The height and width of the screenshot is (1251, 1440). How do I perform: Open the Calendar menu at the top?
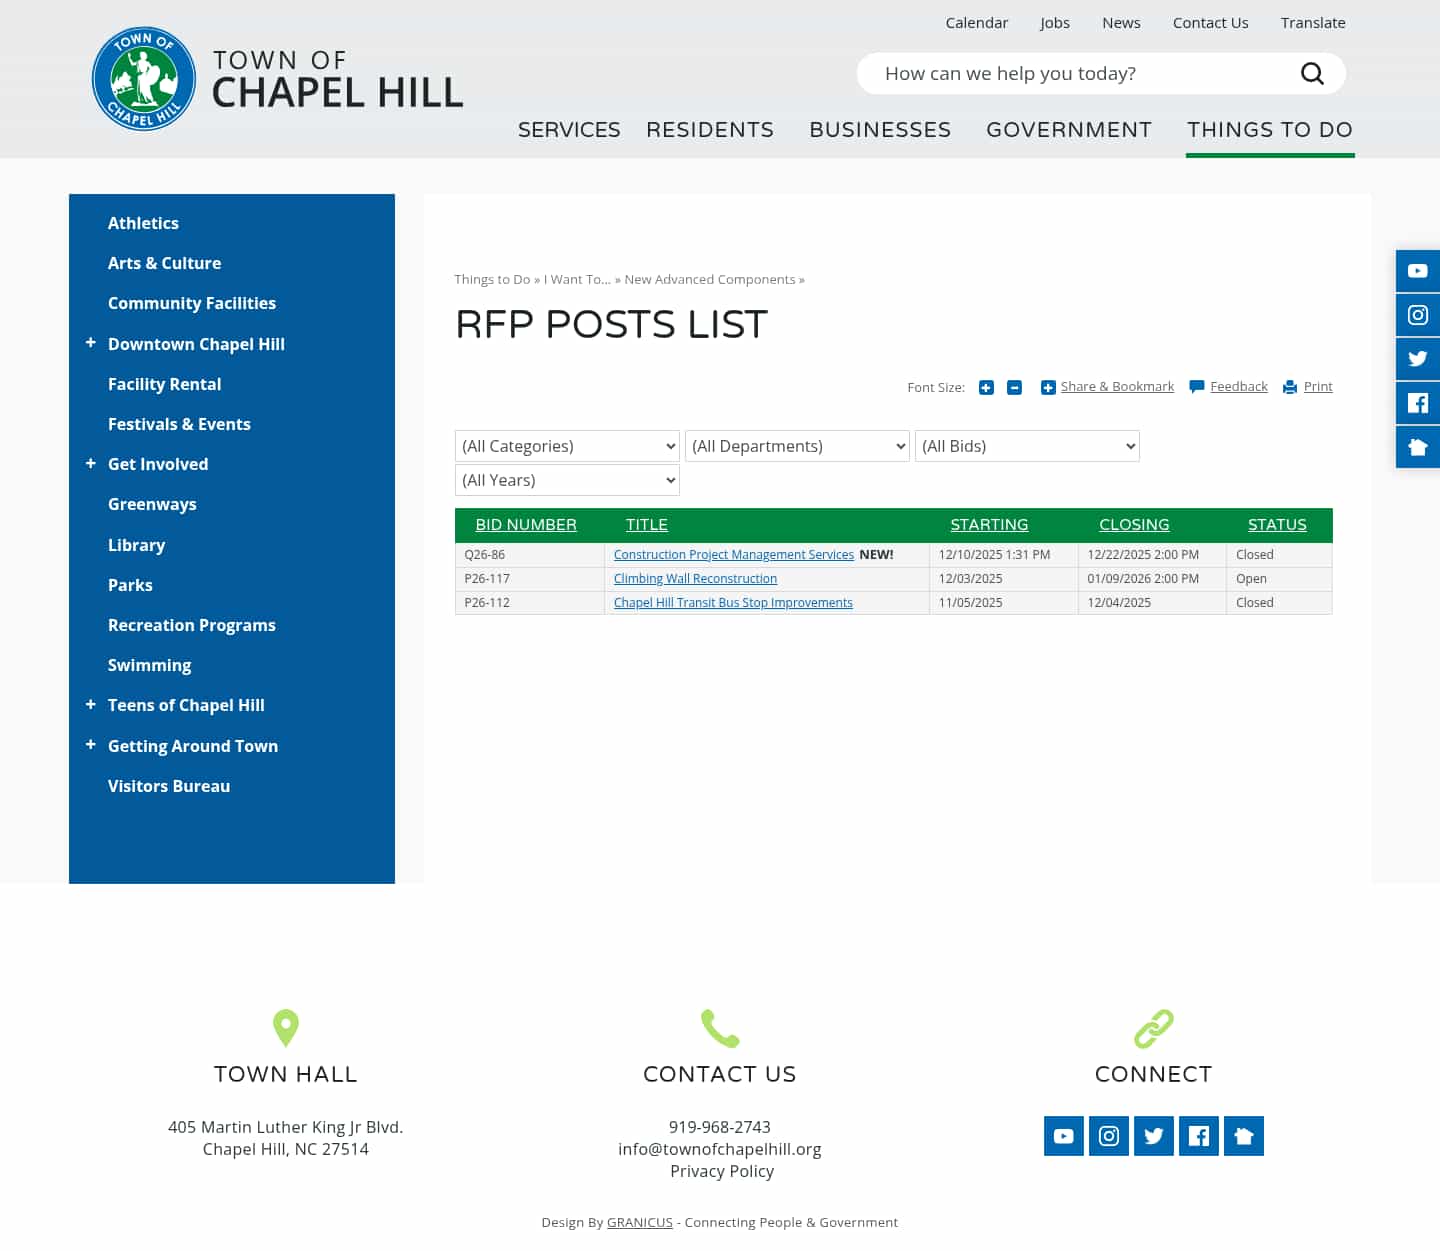977,22
